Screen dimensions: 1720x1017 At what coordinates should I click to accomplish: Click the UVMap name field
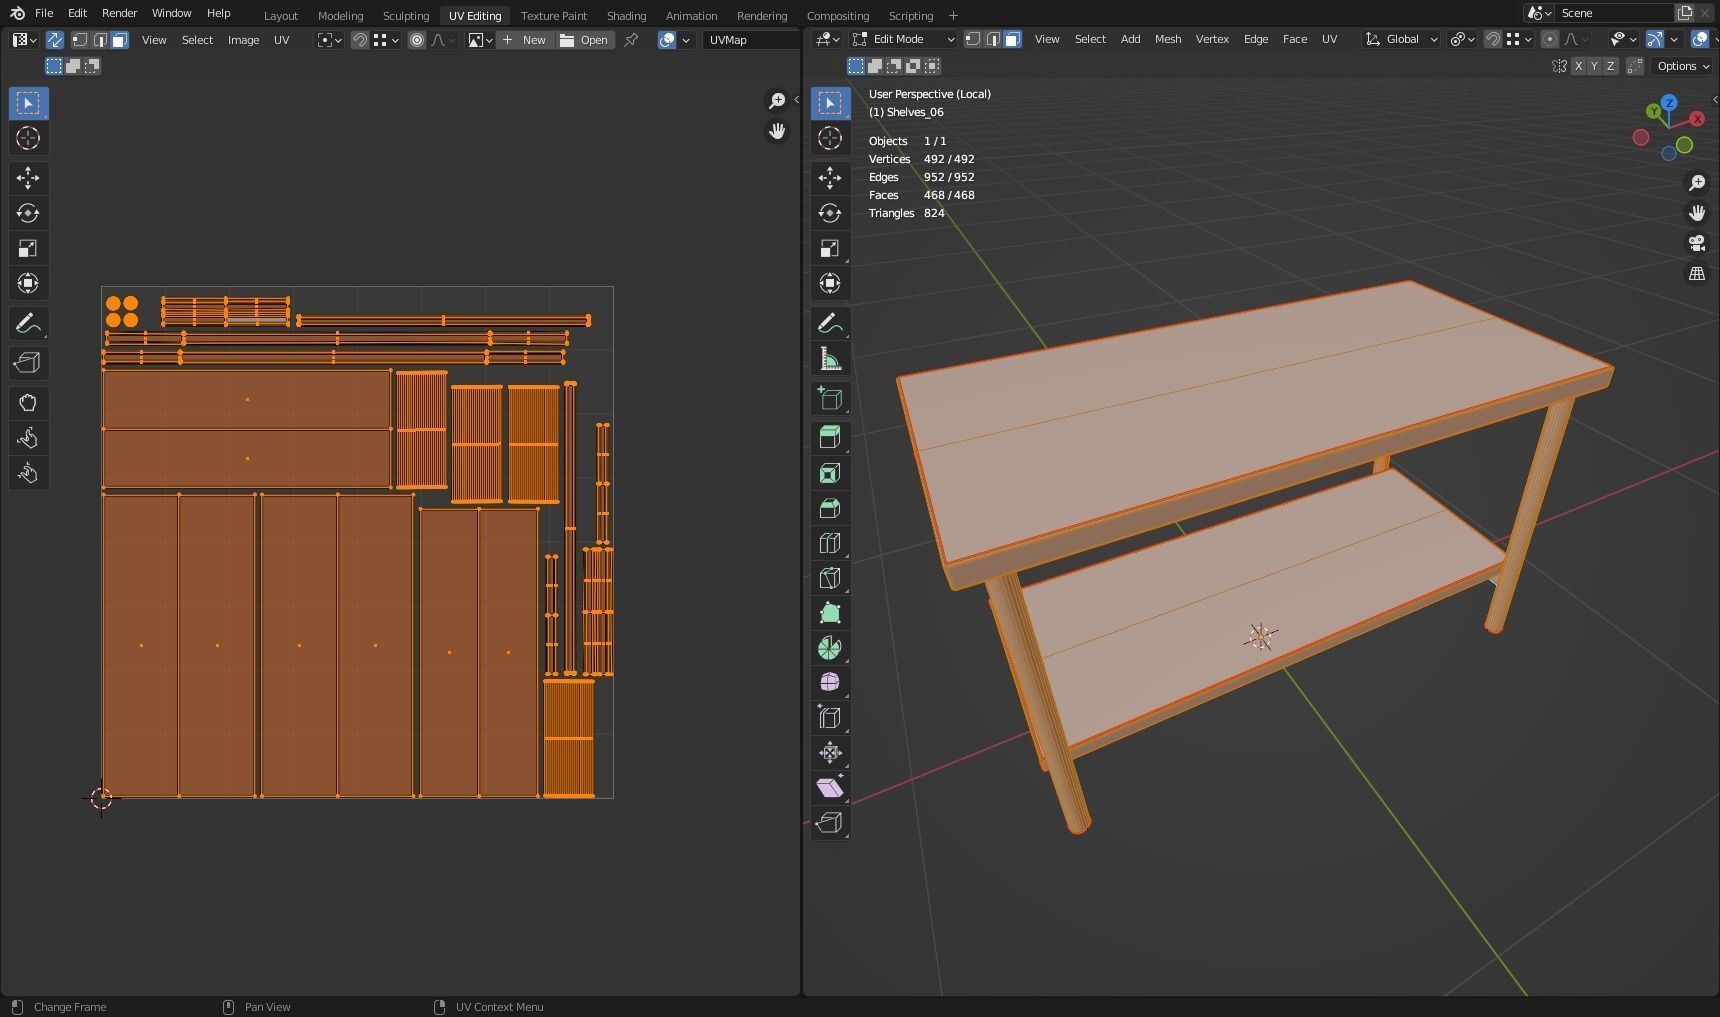[x=750, y=40]
